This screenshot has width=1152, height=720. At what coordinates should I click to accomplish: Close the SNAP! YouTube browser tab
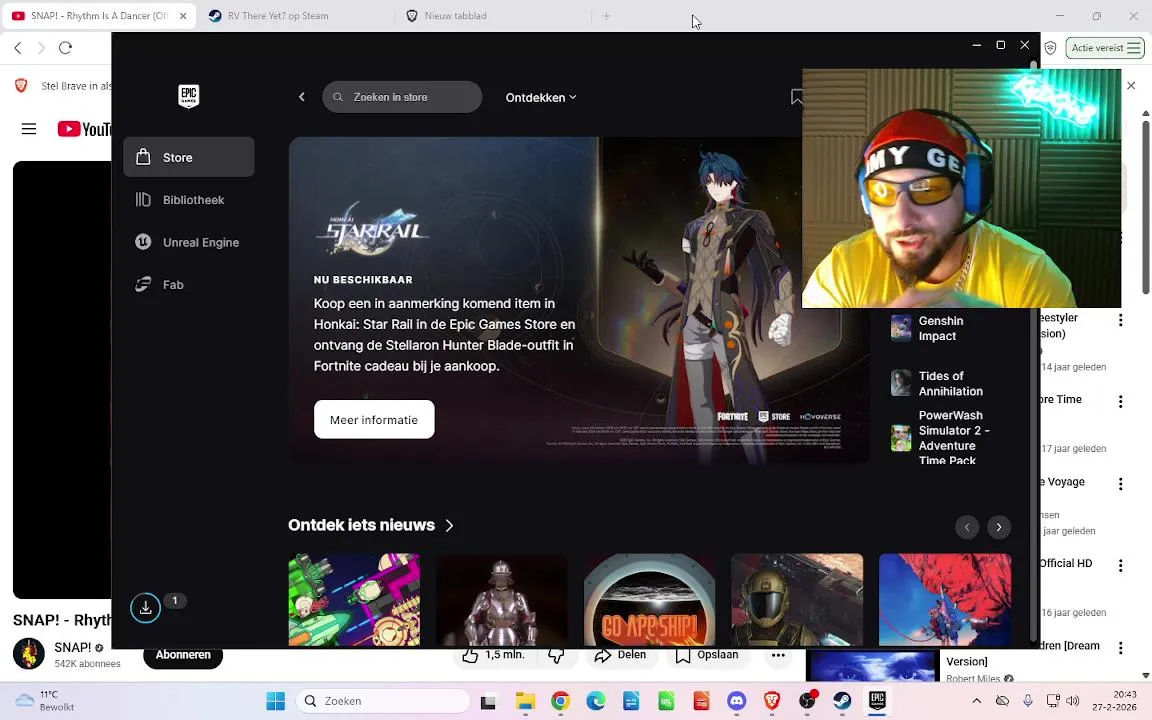tap(183, 15)
